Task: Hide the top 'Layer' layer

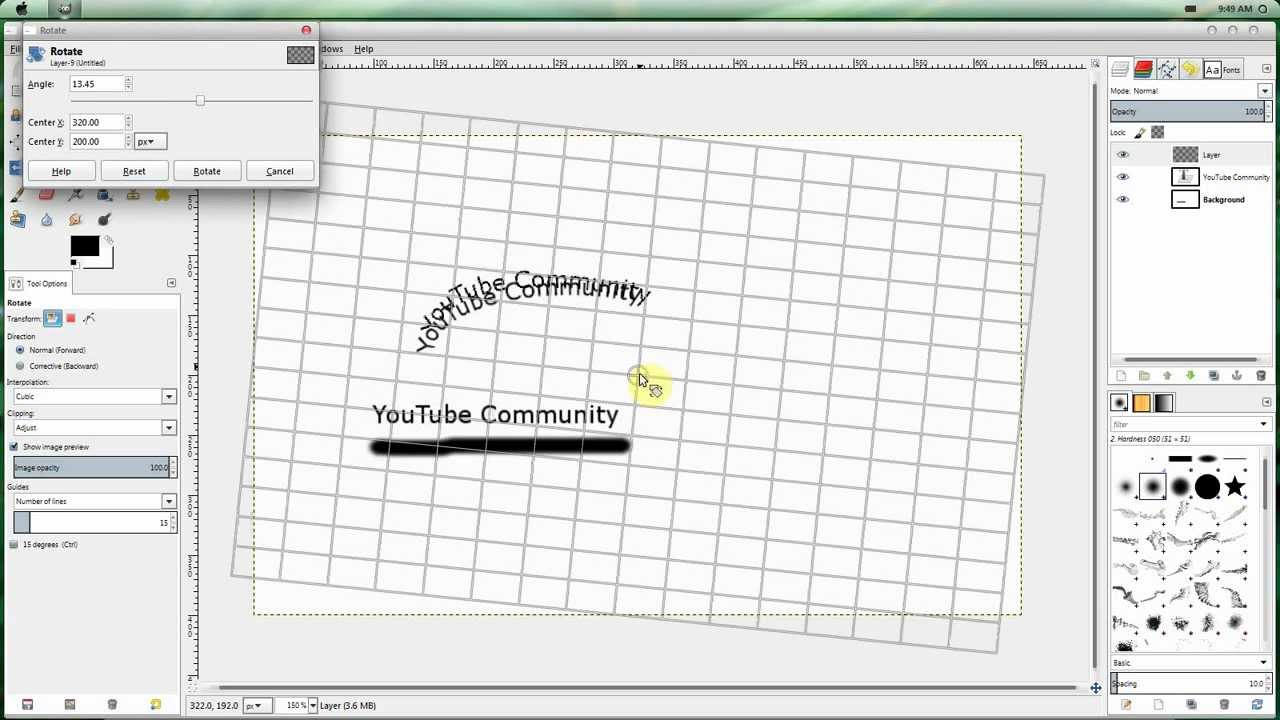Action: click(1122, 155)
